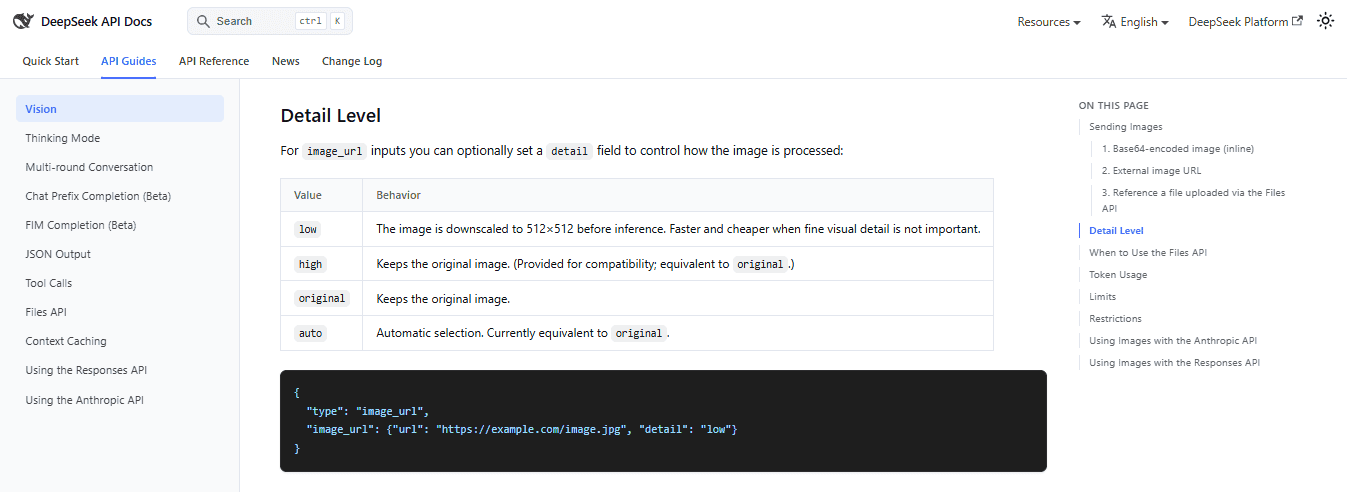Click external link icon beside DeepSeek Platform

pyautogui.click(x=1298, y=21)
